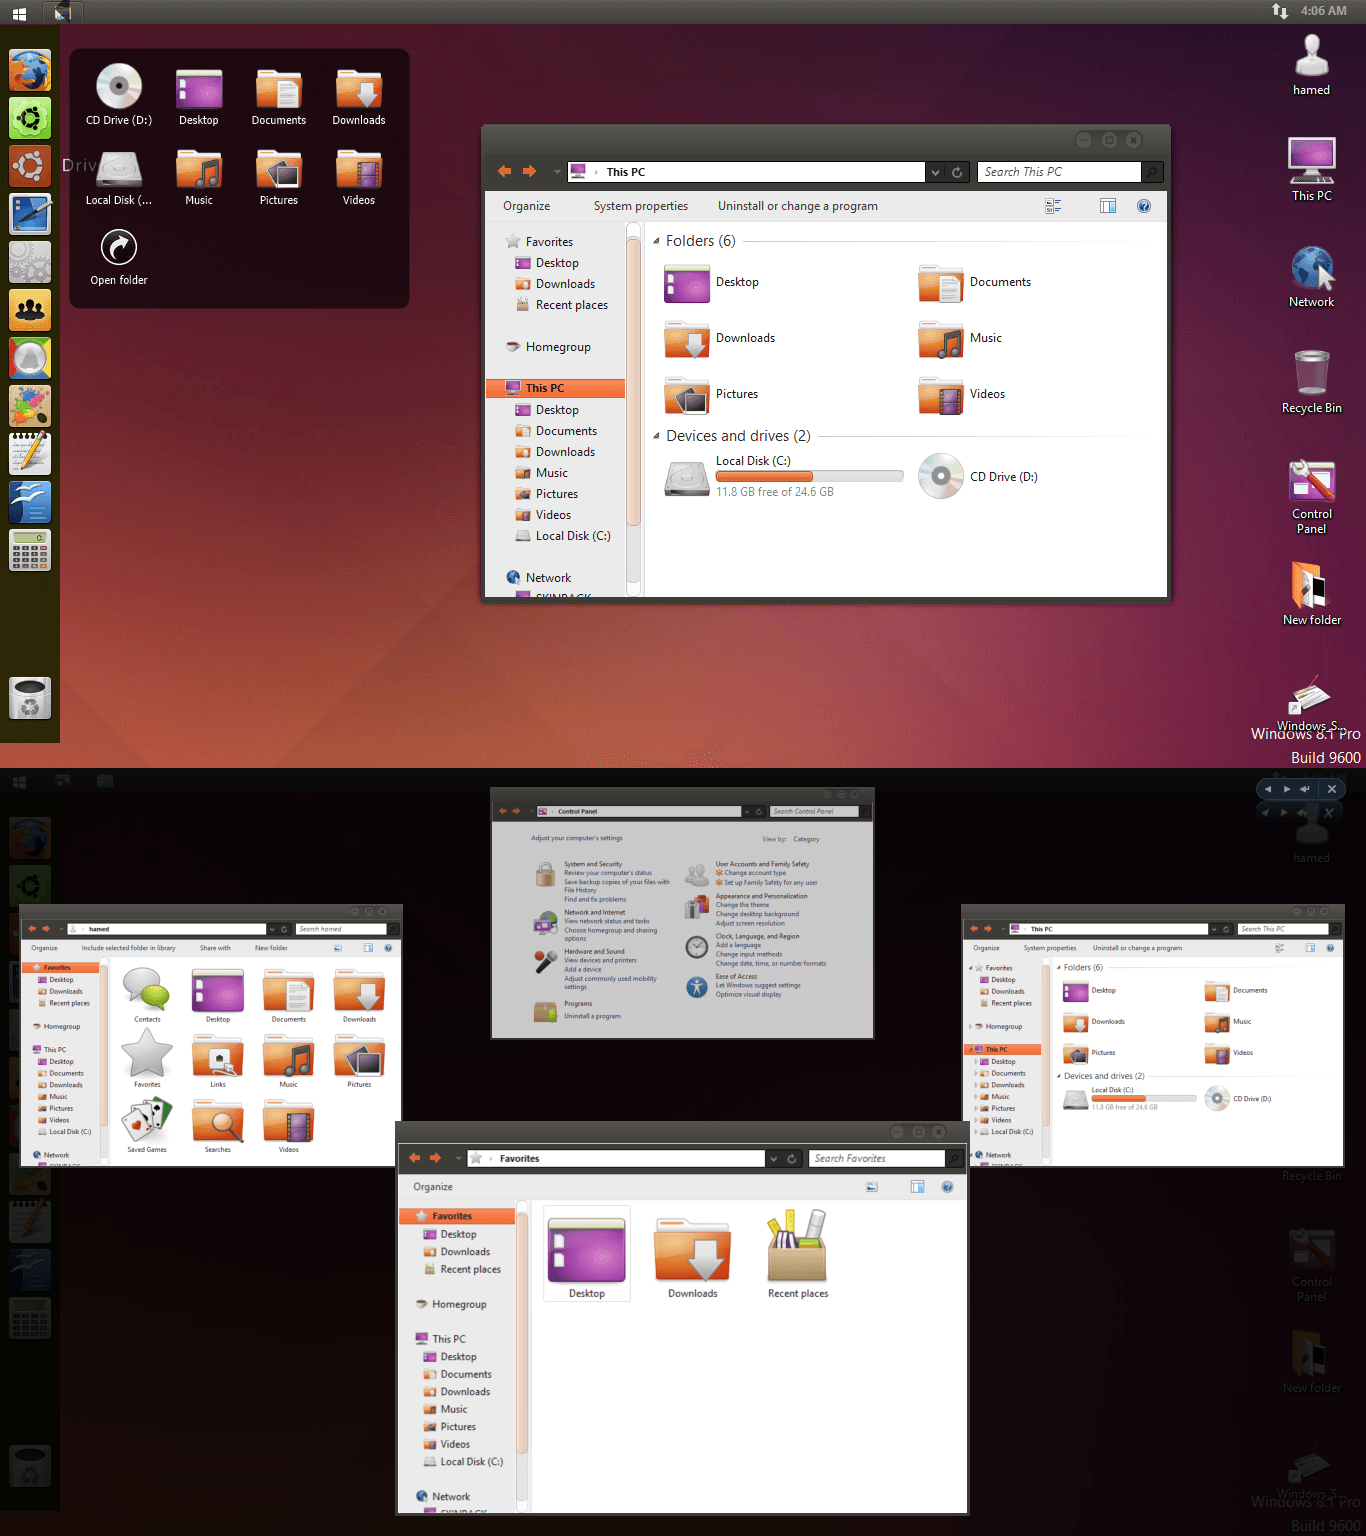Click System properties in the menu bar
The height and width of the screenshot is (1536, 1366).
pyautogui.click(x=641, y=206)
